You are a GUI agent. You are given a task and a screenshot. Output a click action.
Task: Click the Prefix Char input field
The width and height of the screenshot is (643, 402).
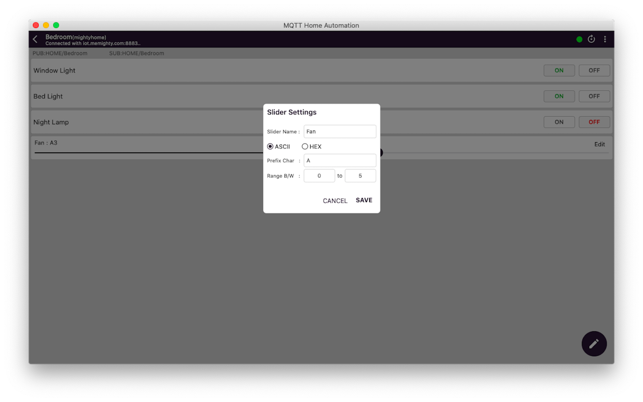coord(340,161)
